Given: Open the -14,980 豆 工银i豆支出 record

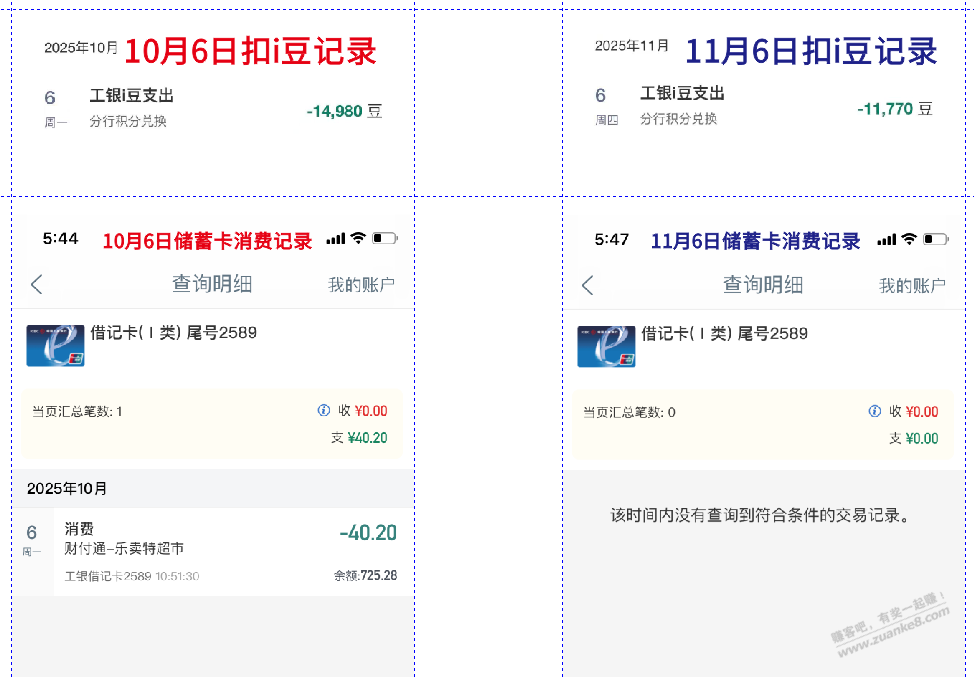Looking at the screenshot, I should coord(212,108).
